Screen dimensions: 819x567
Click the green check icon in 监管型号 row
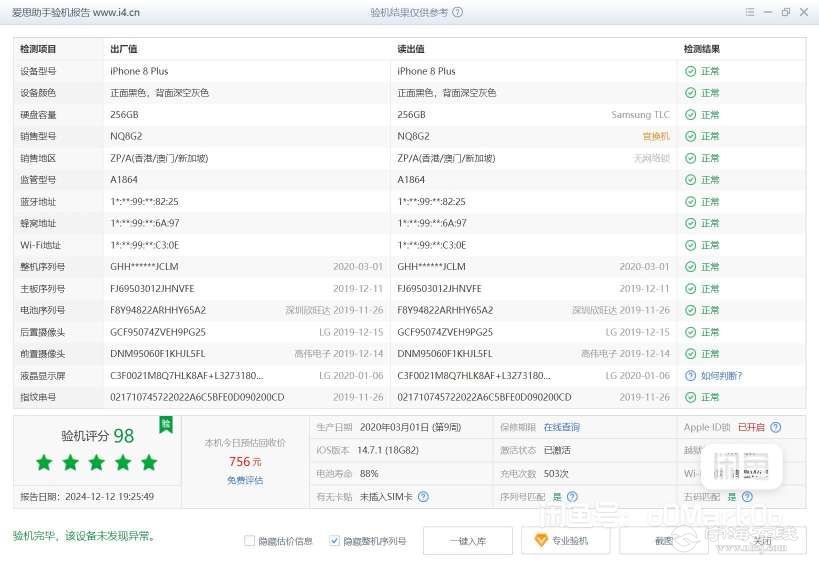pyautogui.click(x=691, y=180)
